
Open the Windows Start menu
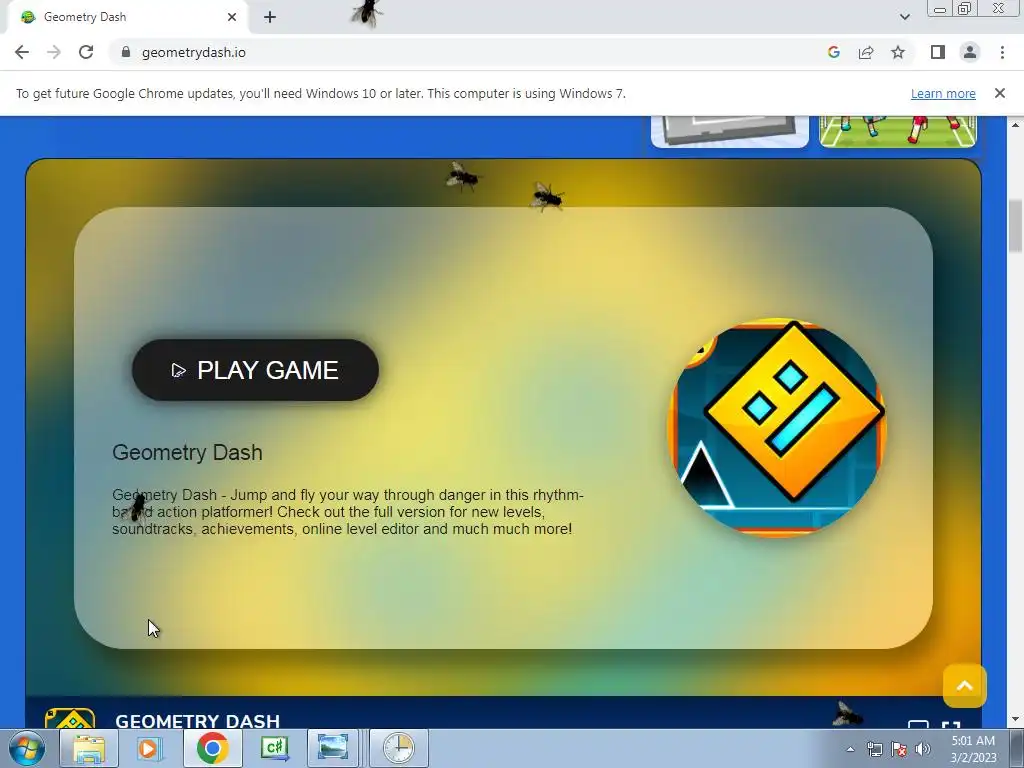[27, 748]
